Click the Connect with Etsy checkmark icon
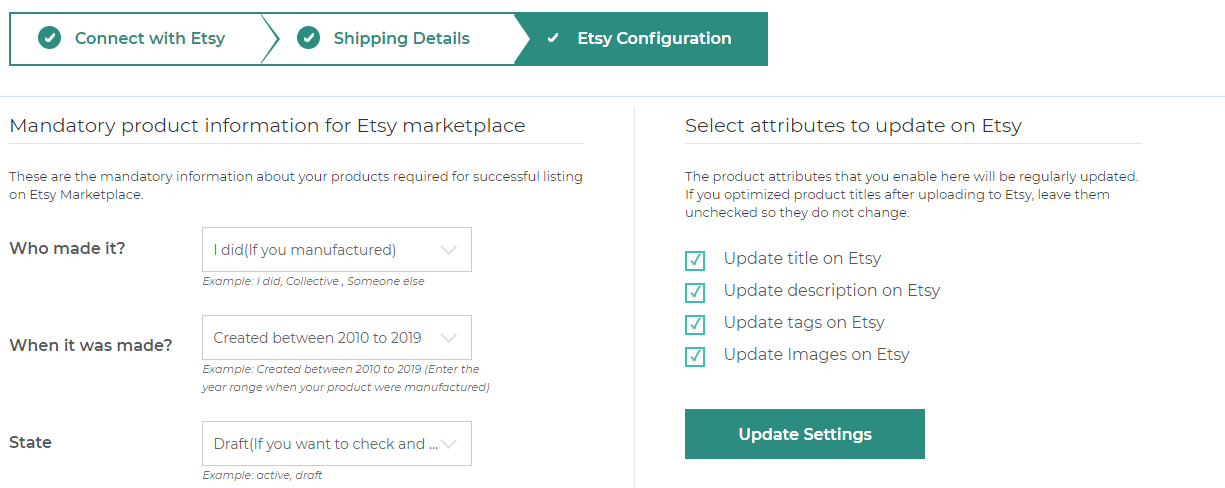This screenshot has height=488, width=1225. click(x=49, y=38)
